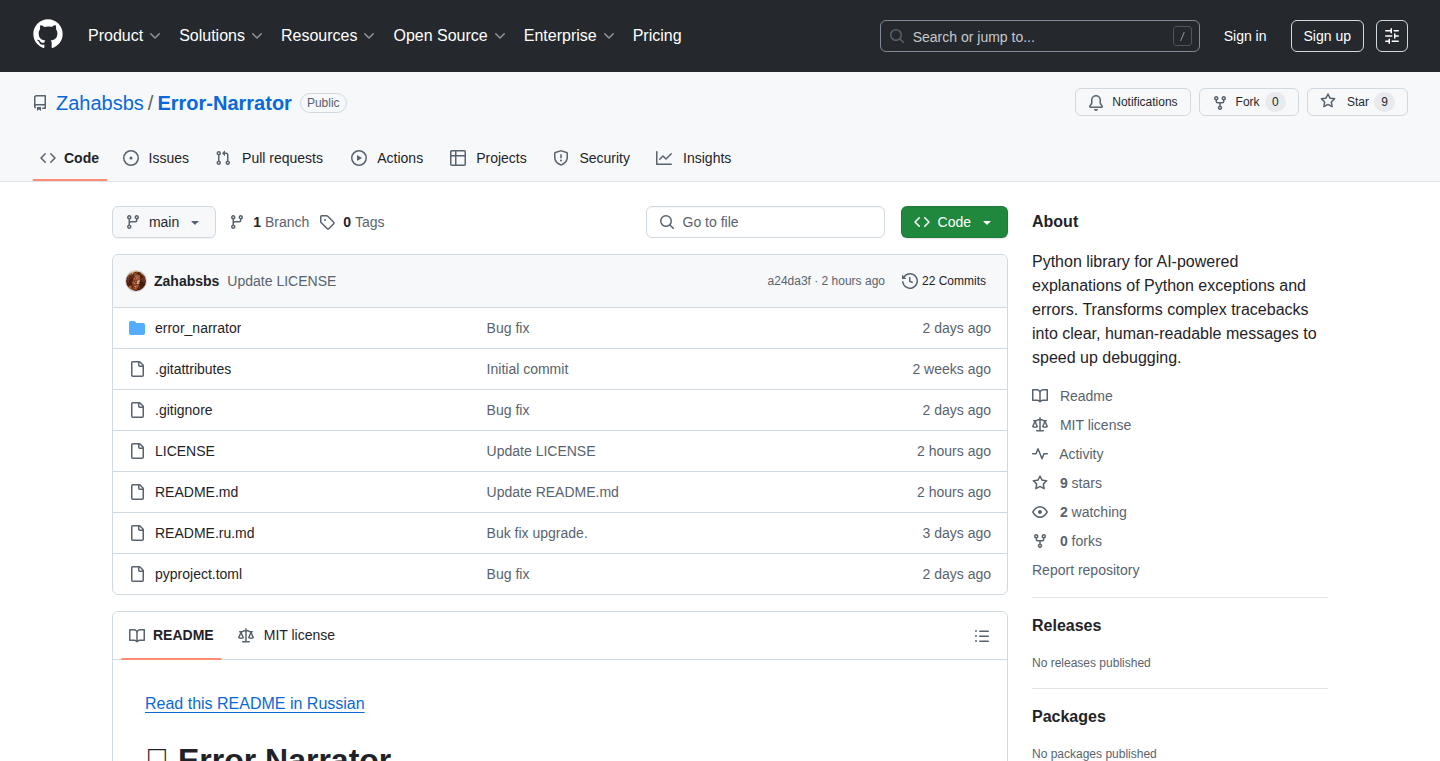Expand the Solutions menu
The height and width of the screenshot is (761, 1440).
(221, 36)
